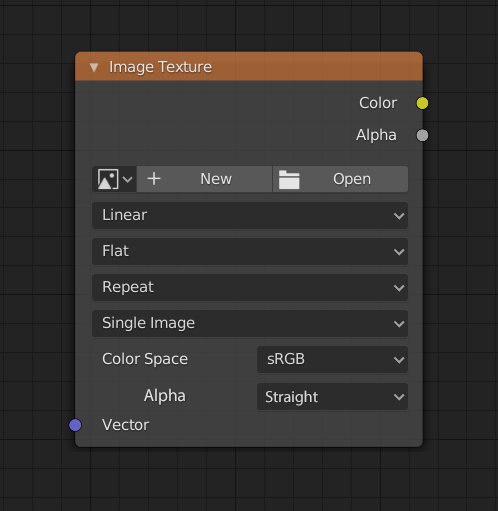
Task: Open the Repeat extension dropdown
Action: coord(250,287)
